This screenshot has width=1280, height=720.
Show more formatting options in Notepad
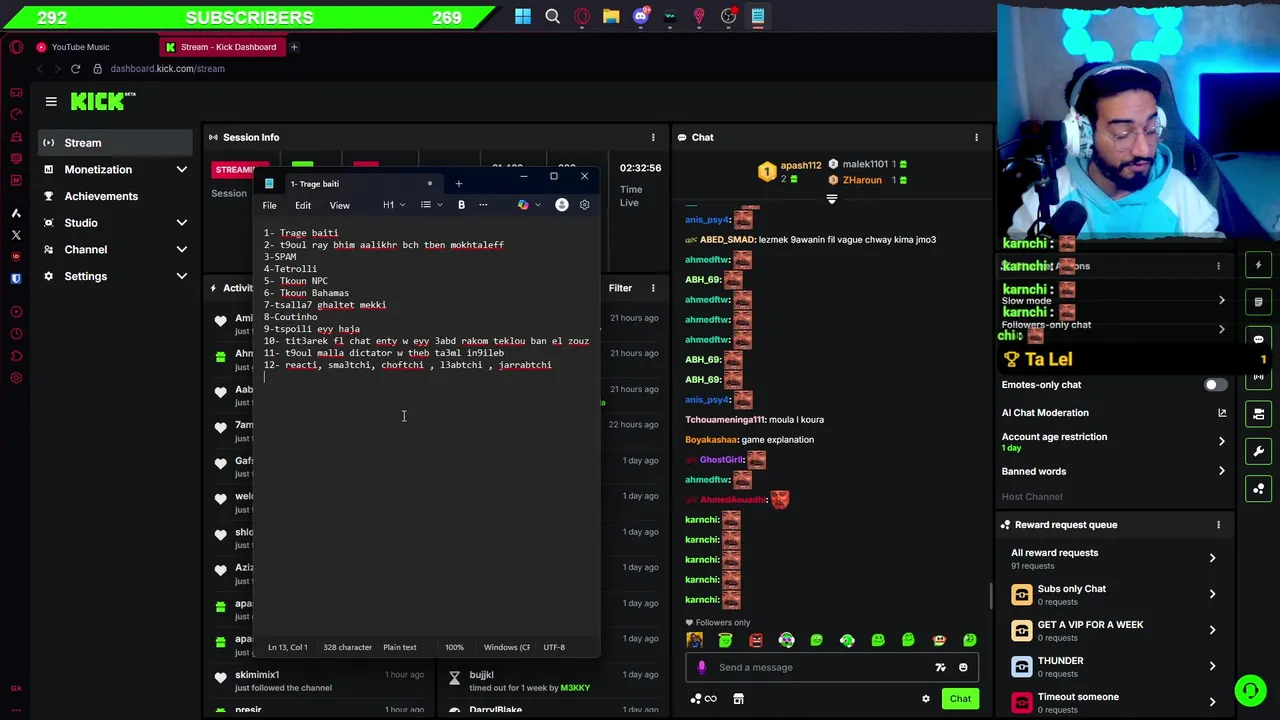483,205
